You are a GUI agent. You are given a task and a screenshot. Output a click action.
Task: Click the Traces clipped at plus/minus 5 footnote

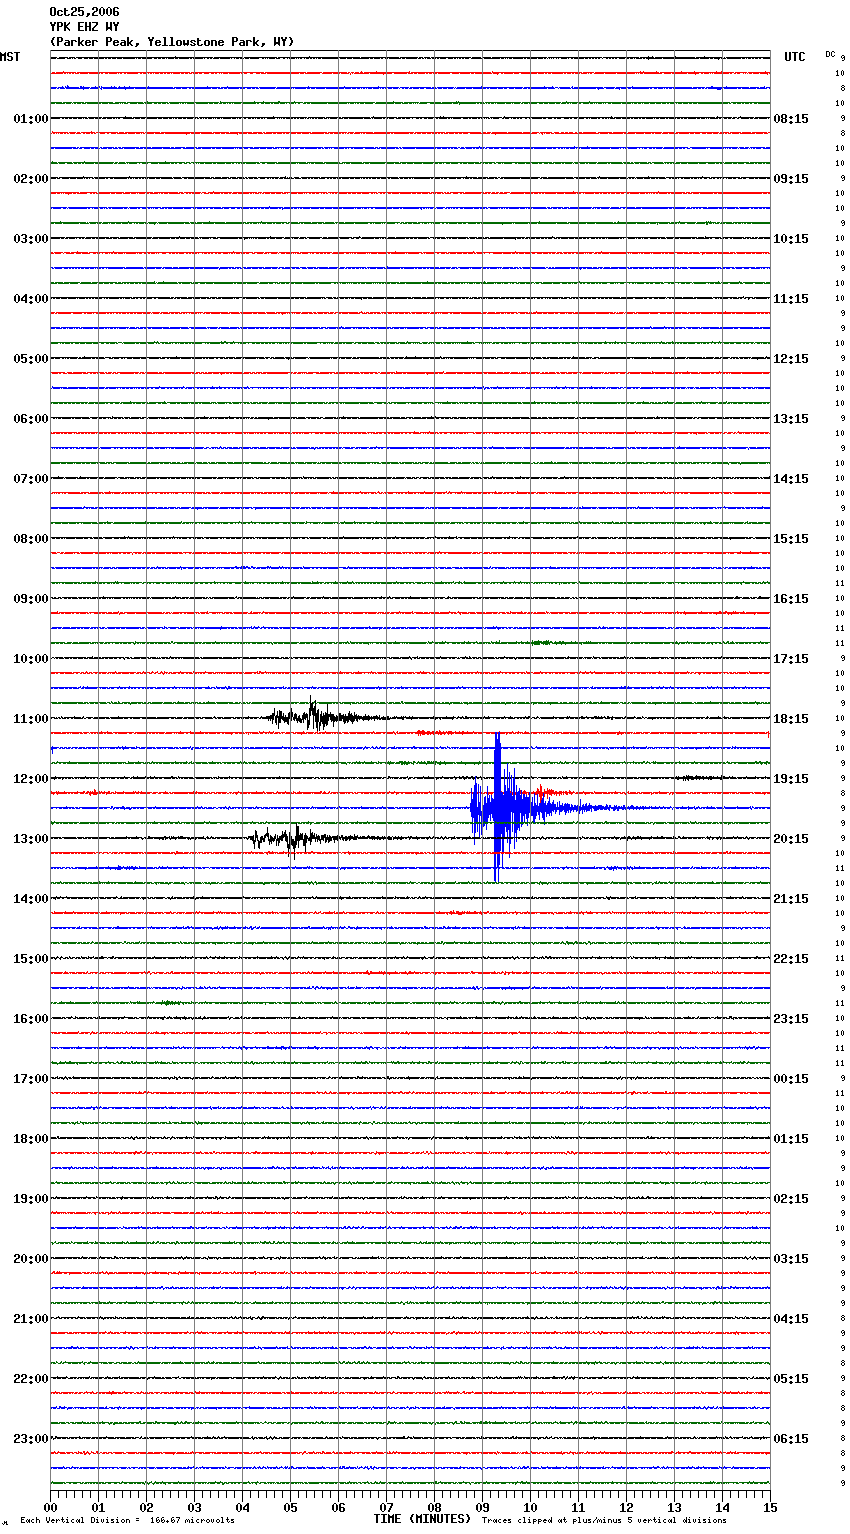[x=604, y=1521]
